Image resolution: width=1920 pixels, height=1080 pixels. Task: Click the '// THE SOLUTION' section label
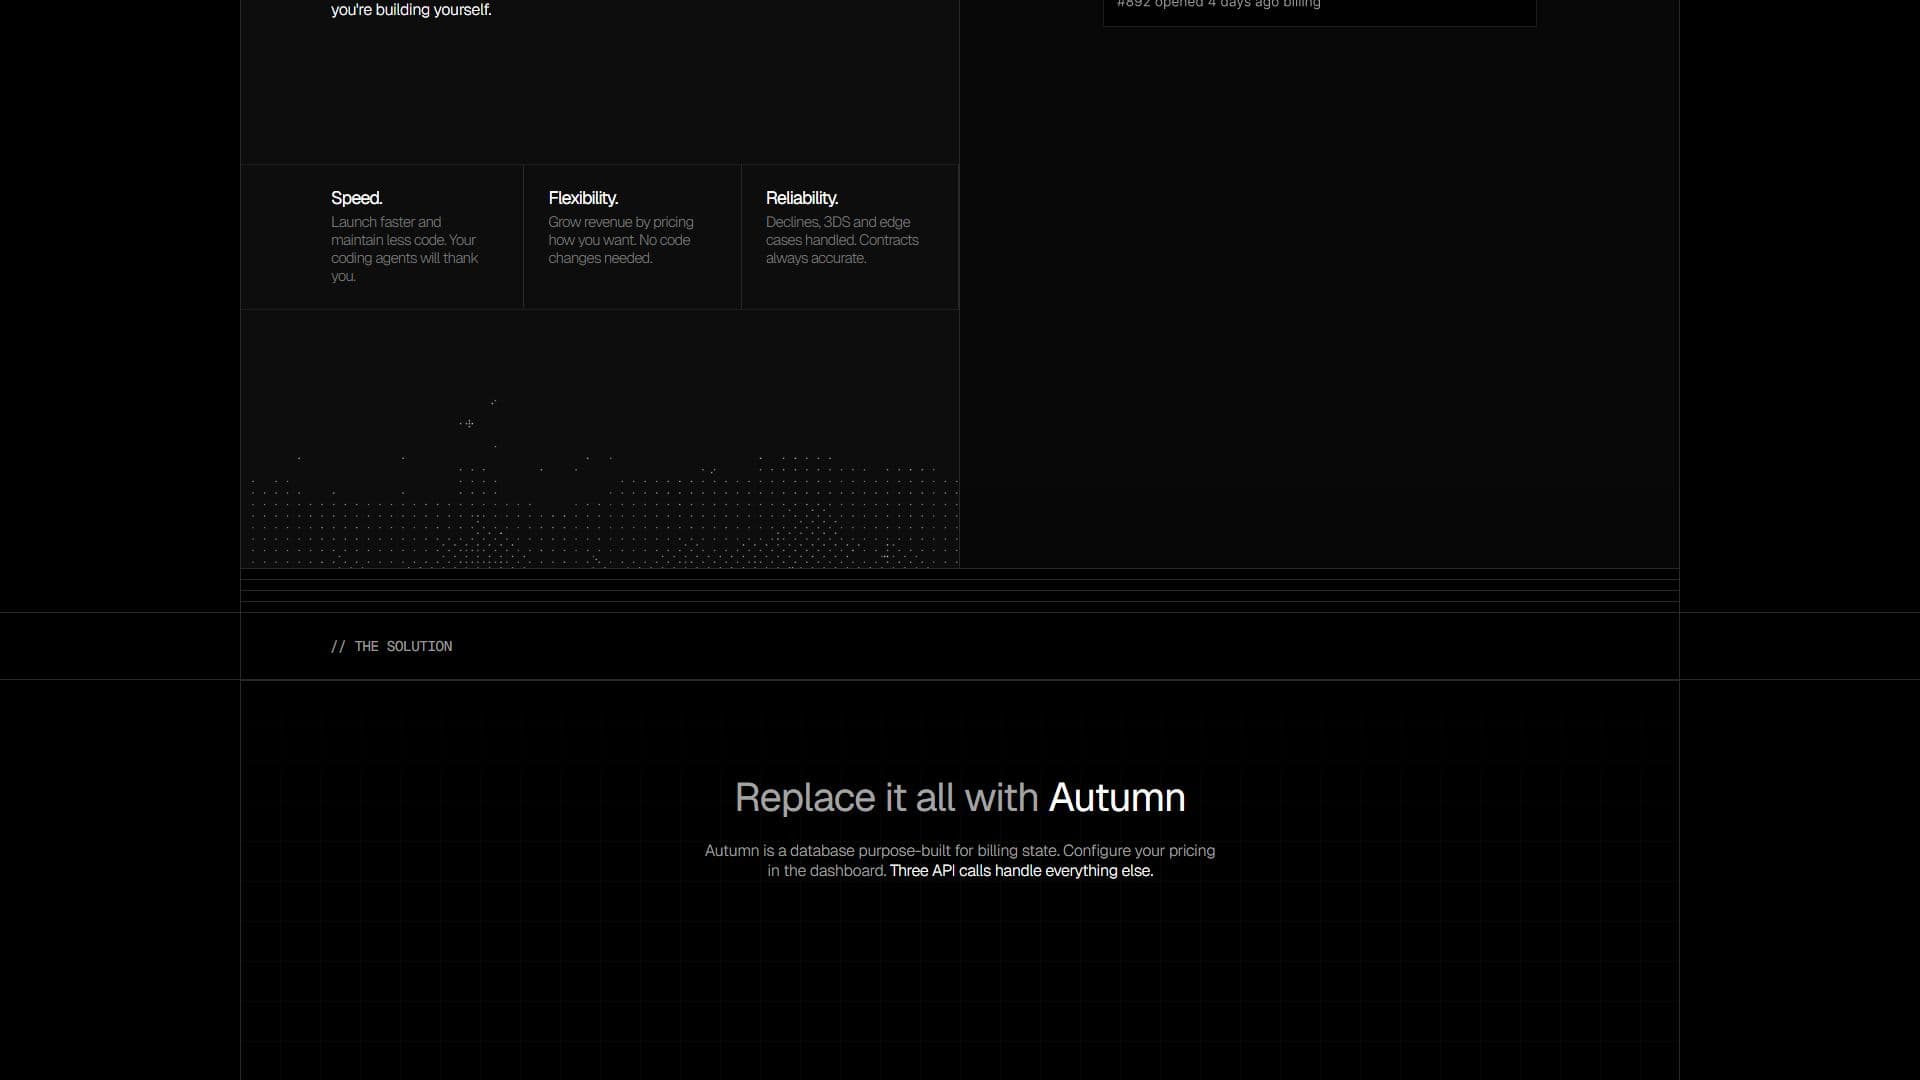click(391, 647)
